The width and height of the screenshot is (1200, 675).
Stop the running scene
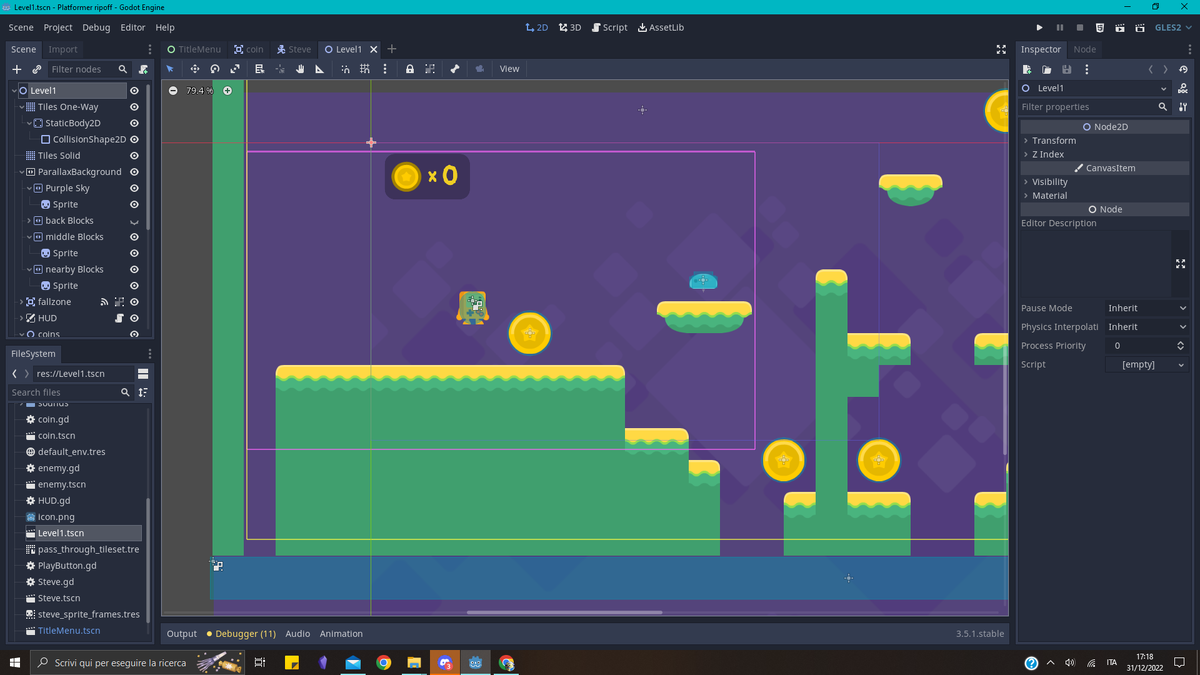(1080, 27)
